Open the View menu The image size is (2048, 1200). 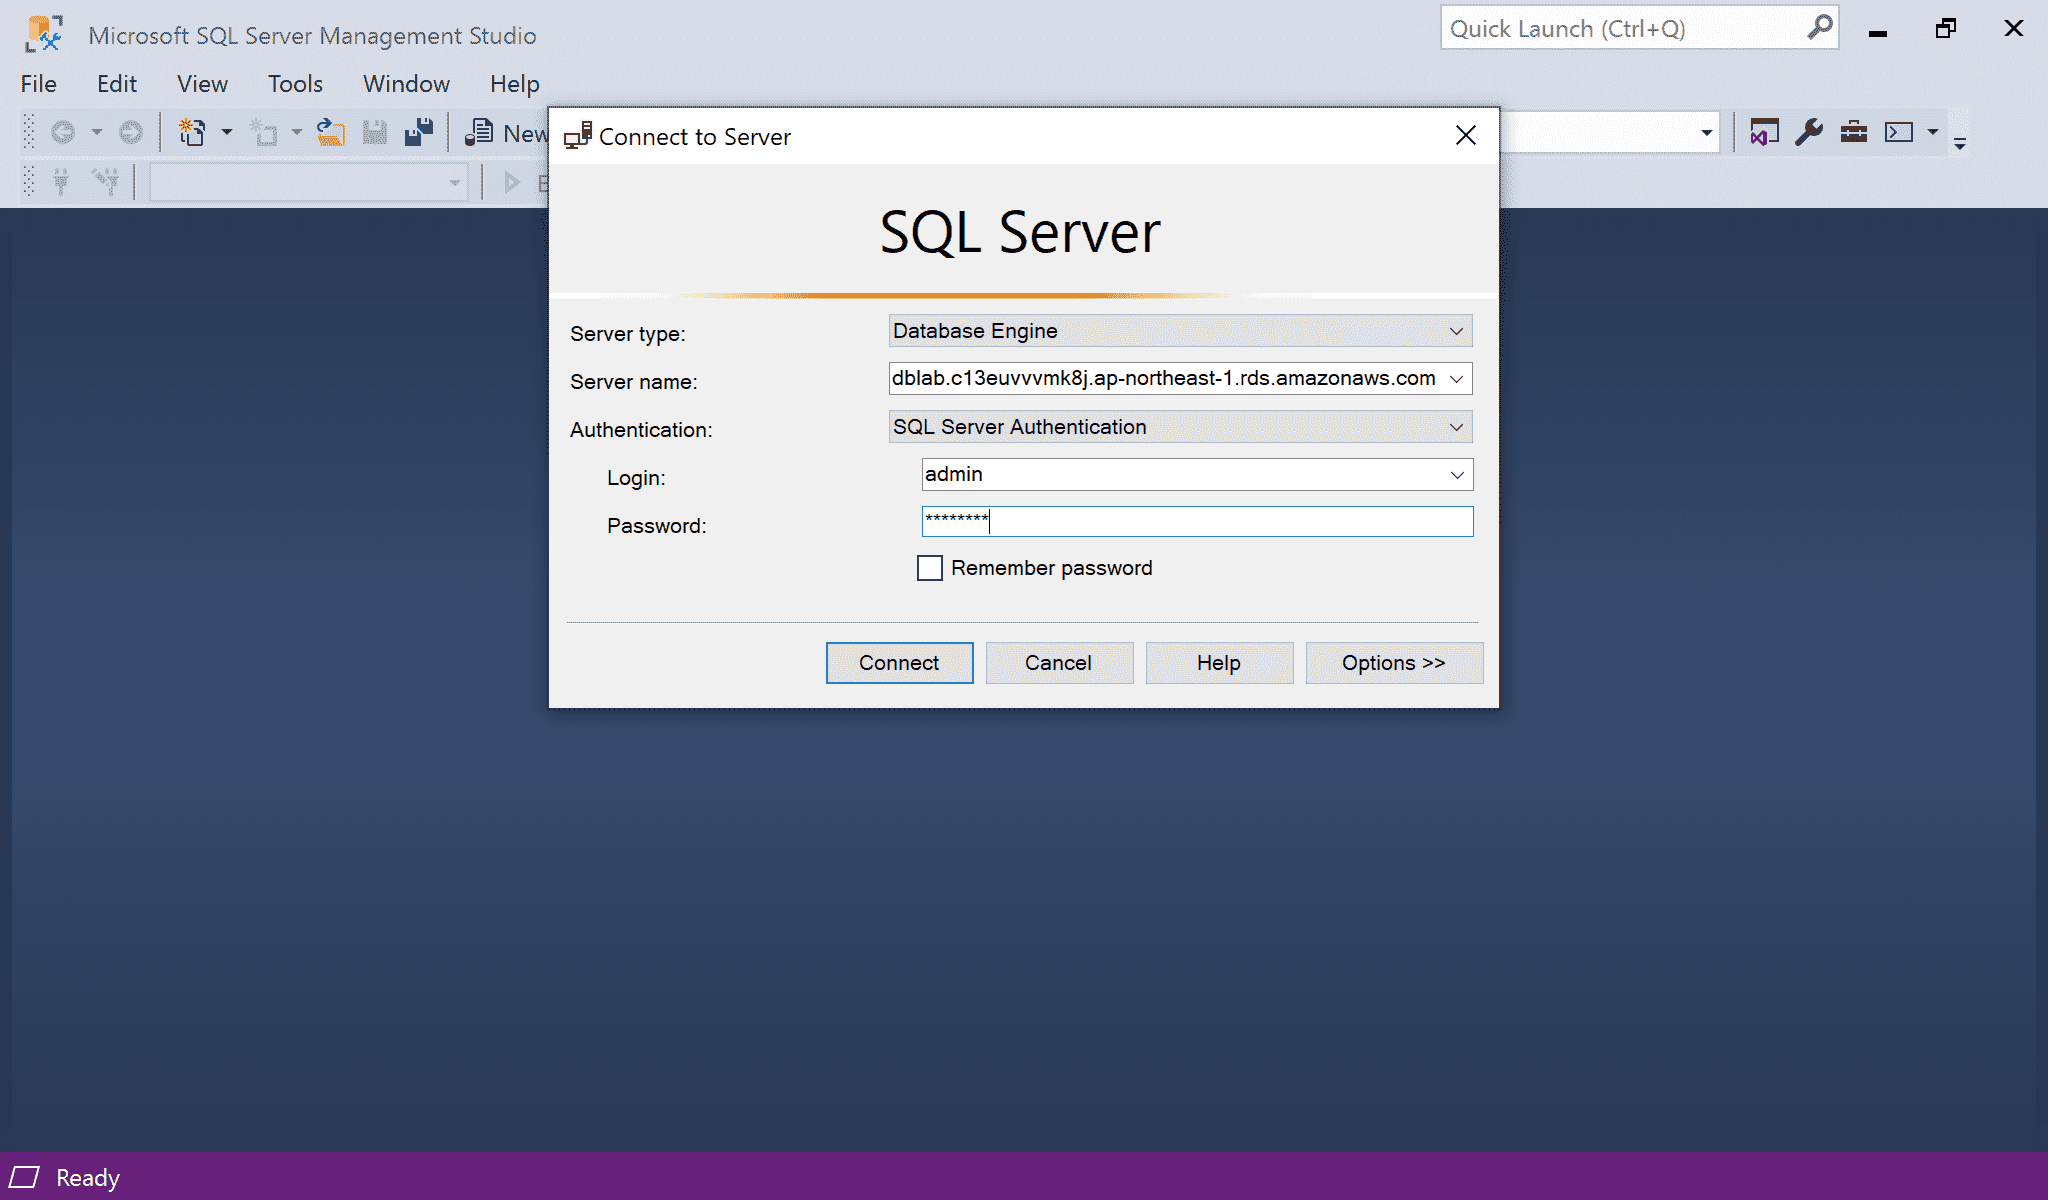coord(202,84)
